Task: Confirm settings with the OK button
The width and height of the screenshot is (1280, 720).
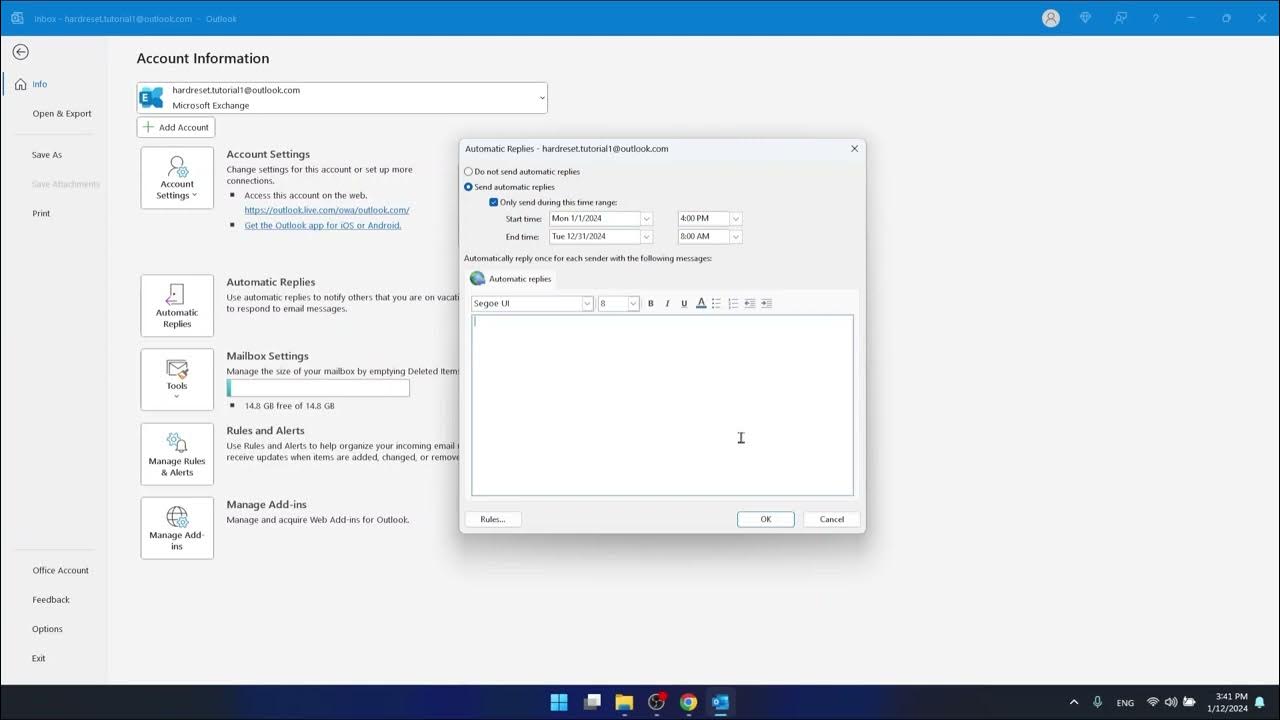Action: tap(765, 519)
